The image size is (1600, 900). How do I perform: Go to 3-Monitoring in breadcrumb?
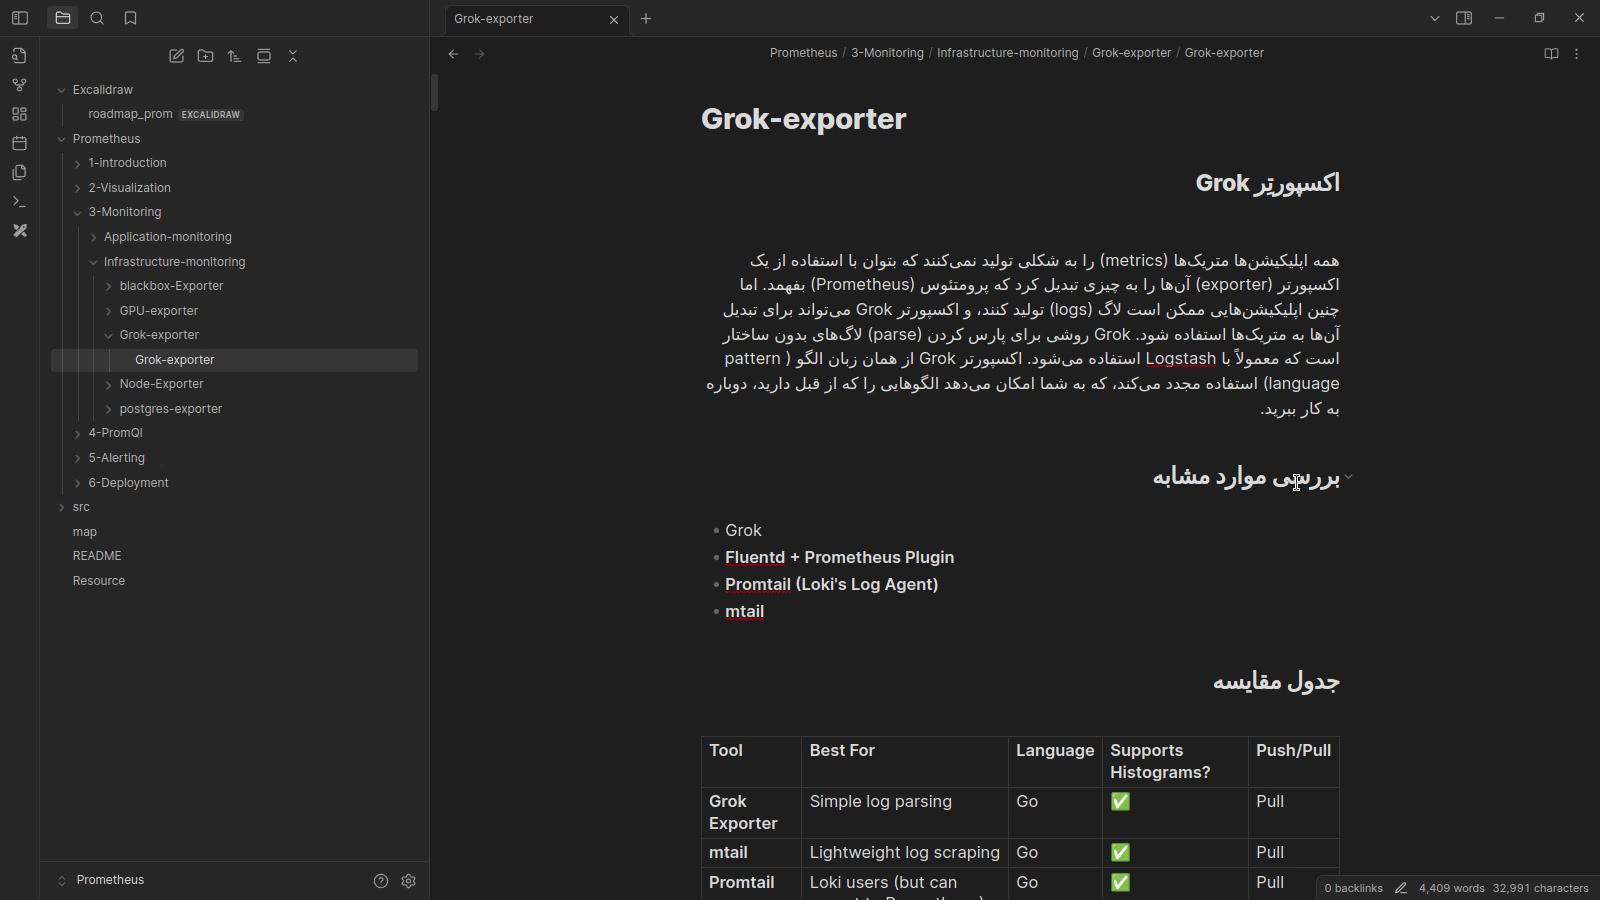coord(887,53)
